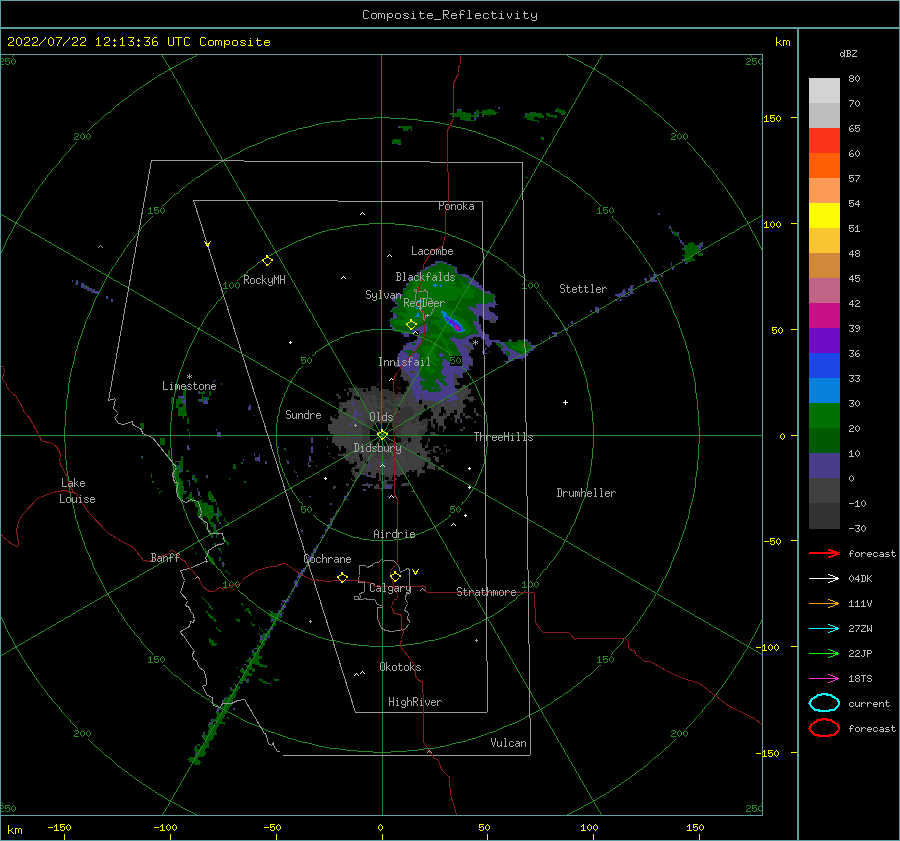
Task: Click the RockyMH label
Action: pyautogui.click(x=264, y=280)
